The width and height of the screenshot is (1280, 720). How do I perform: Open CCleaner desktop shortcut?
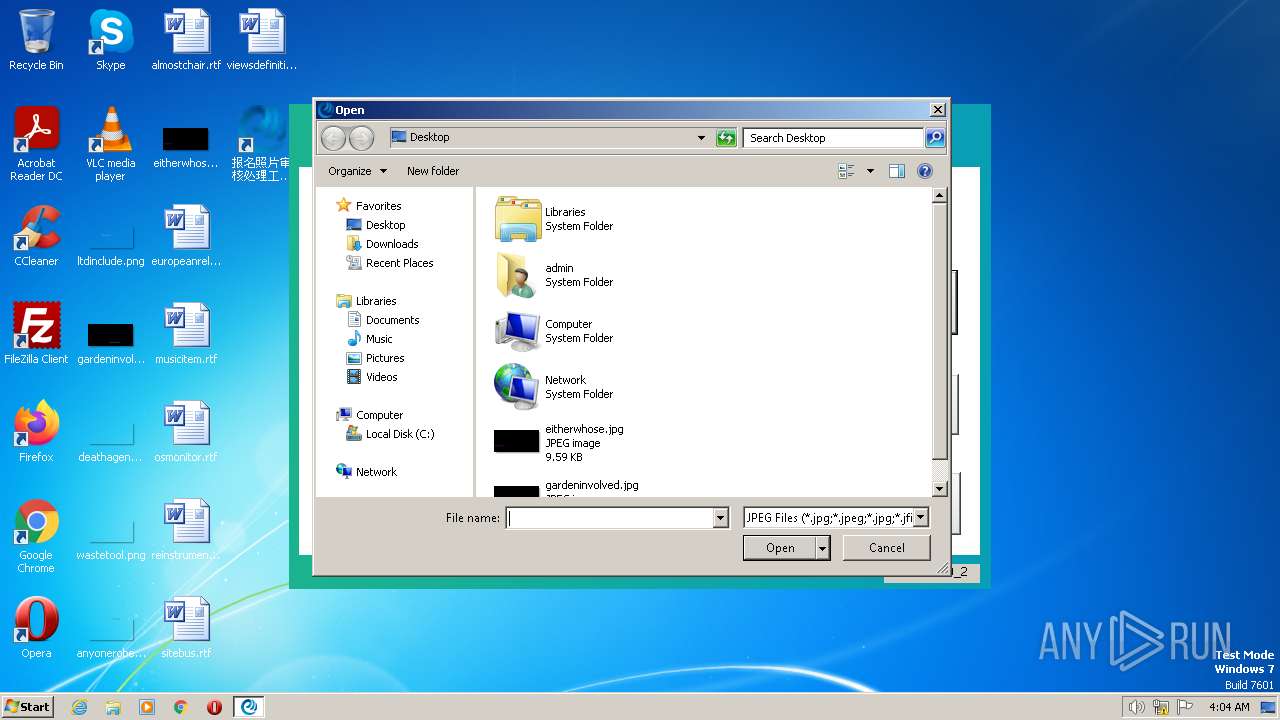point(36,236)
